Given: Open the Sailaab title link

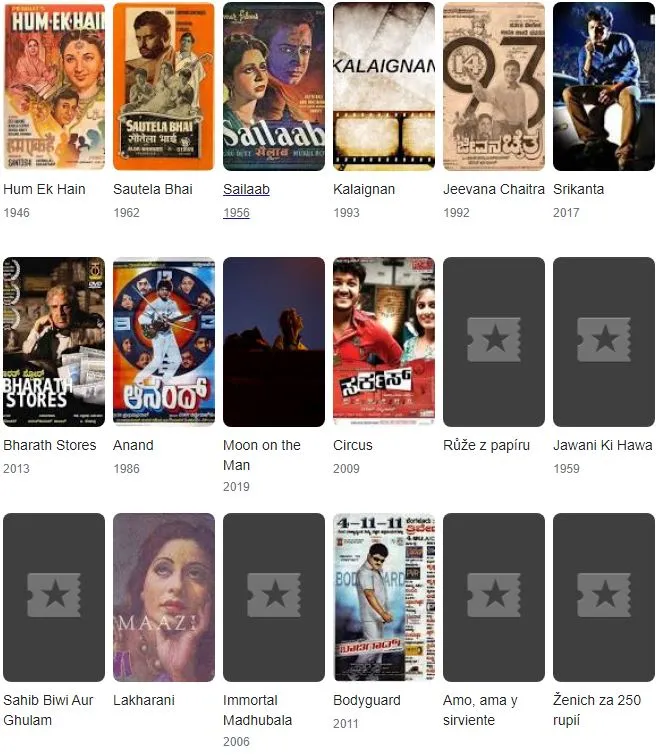Looking at the screenshot, I should (x=246, y=189).
